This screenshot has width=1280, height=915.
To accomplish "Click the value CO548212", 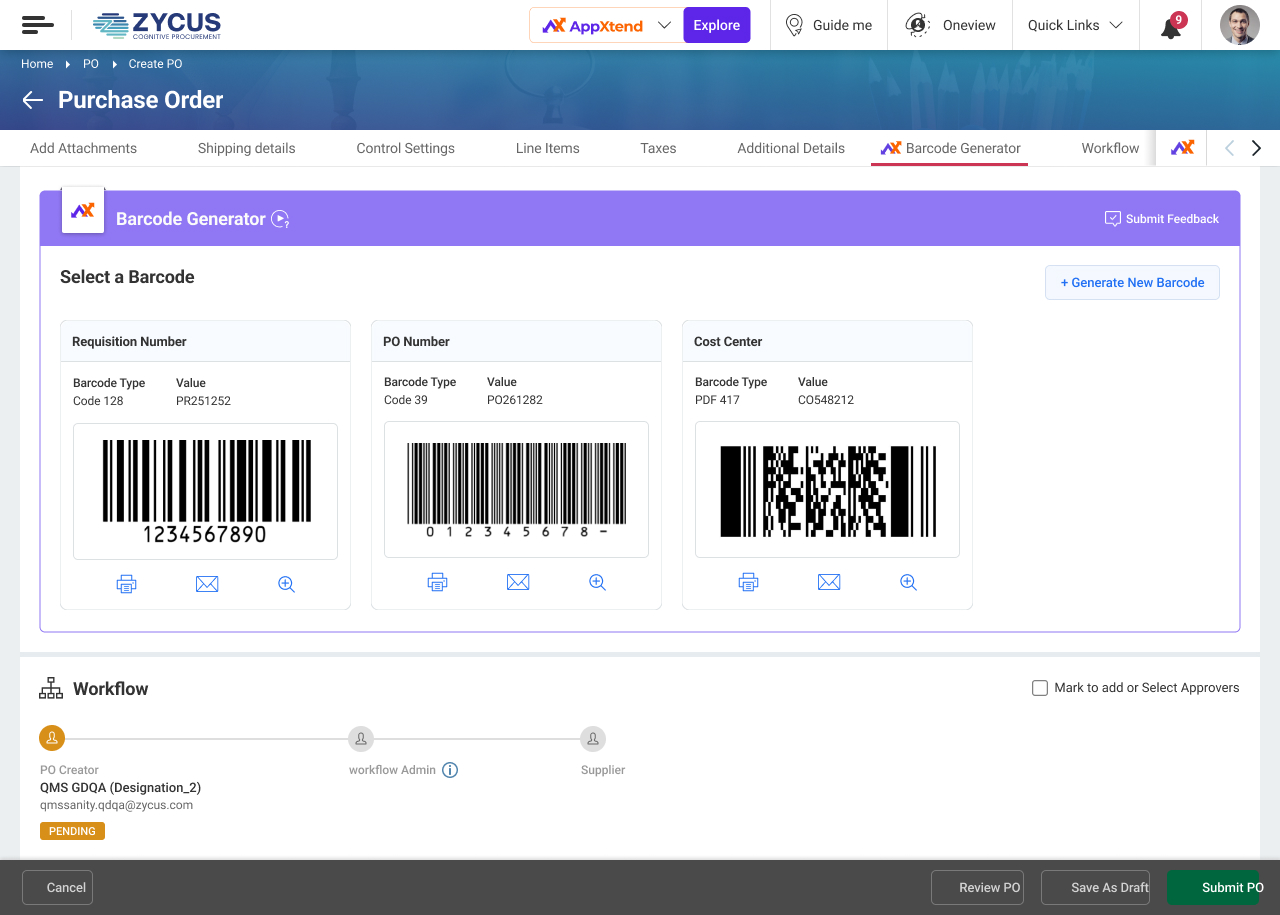I will [826, 400].
